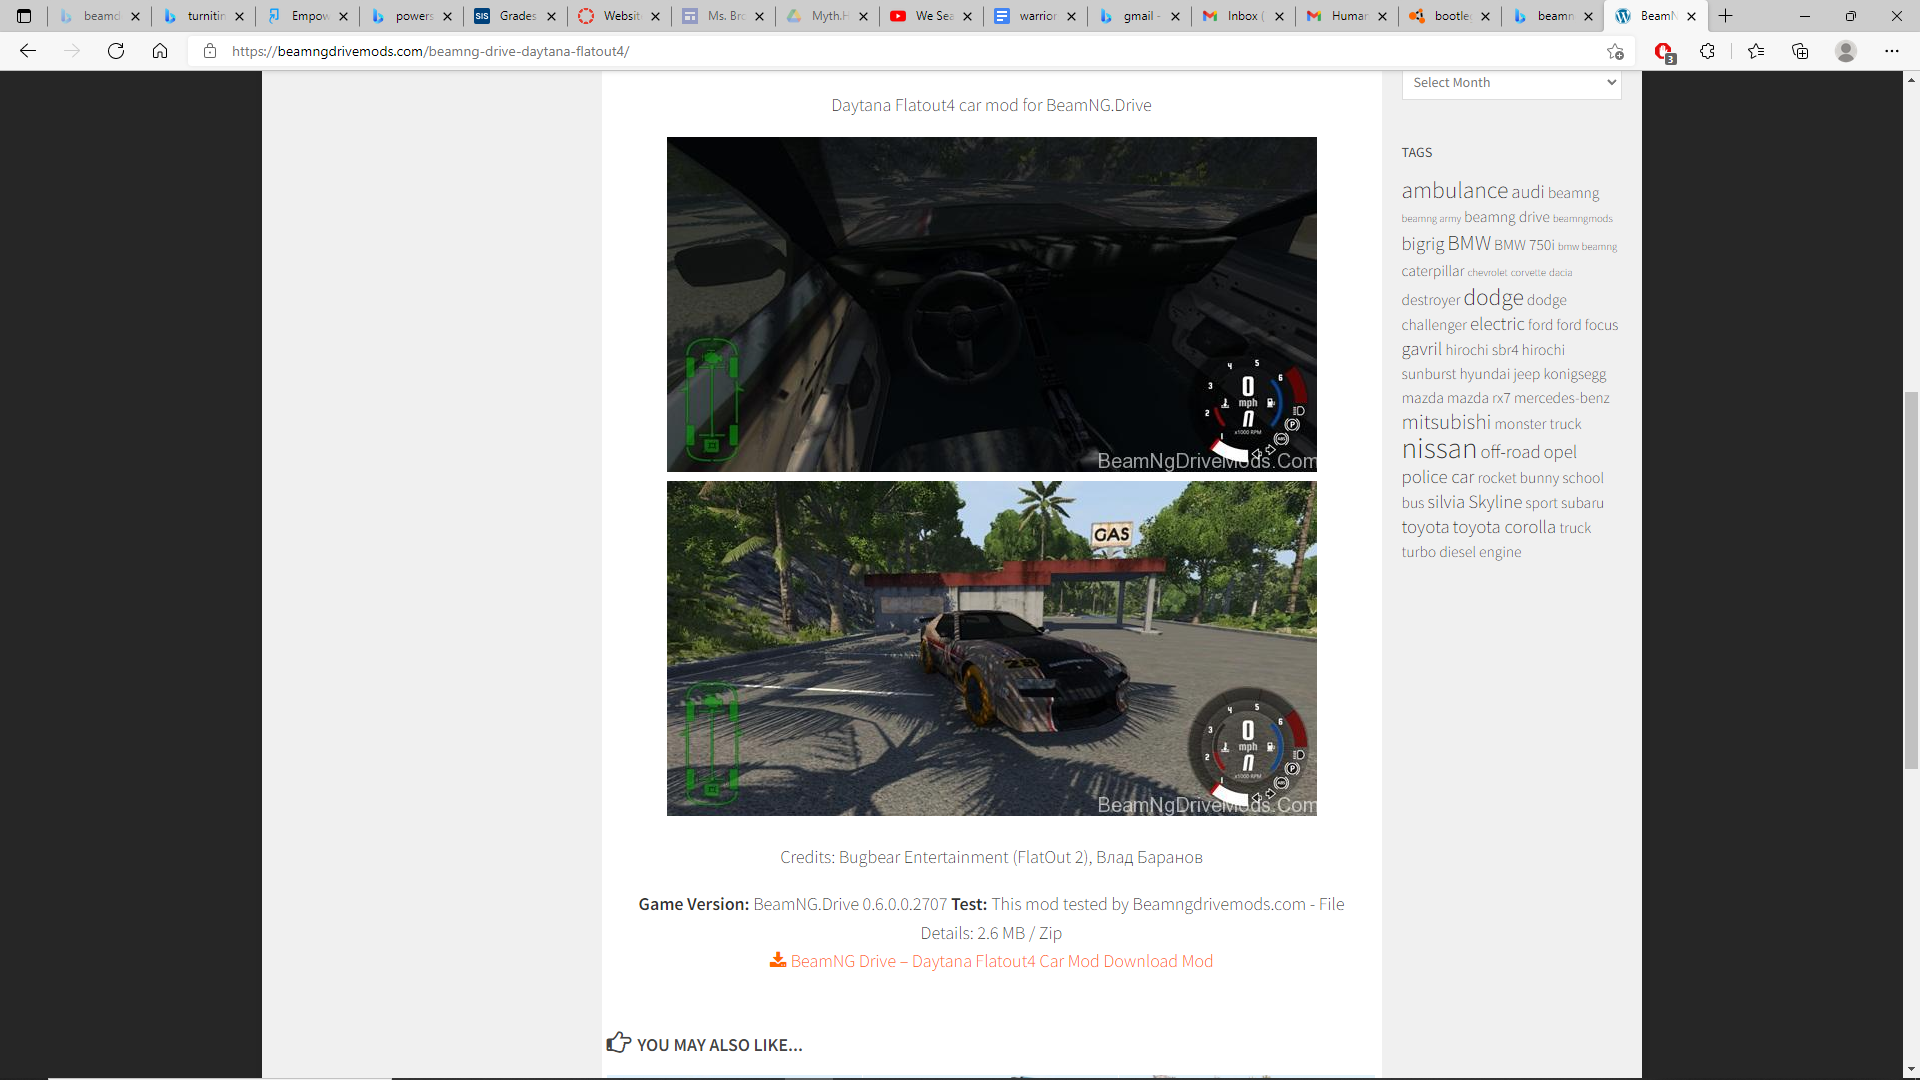
Task: Click the scrollbar down arrow
Action: pos(1911,1069)
